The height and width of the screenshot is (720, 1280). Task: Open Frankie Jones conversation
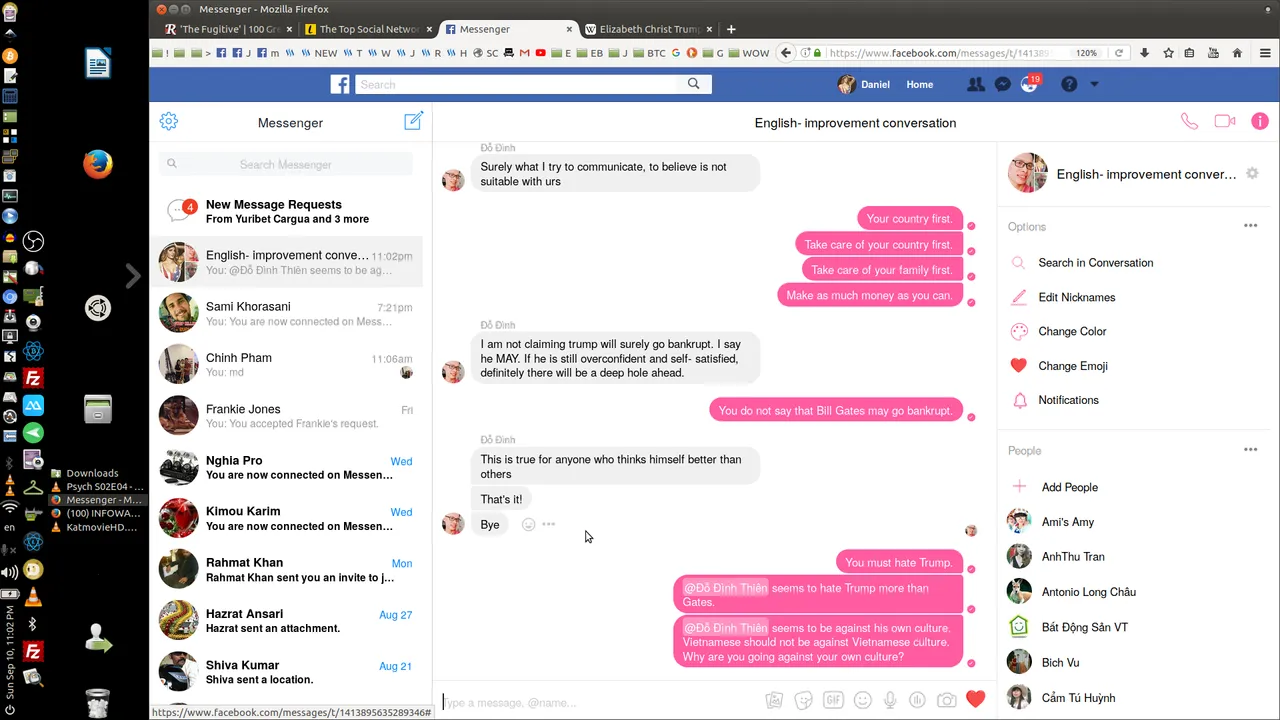[x=286, y=416]
